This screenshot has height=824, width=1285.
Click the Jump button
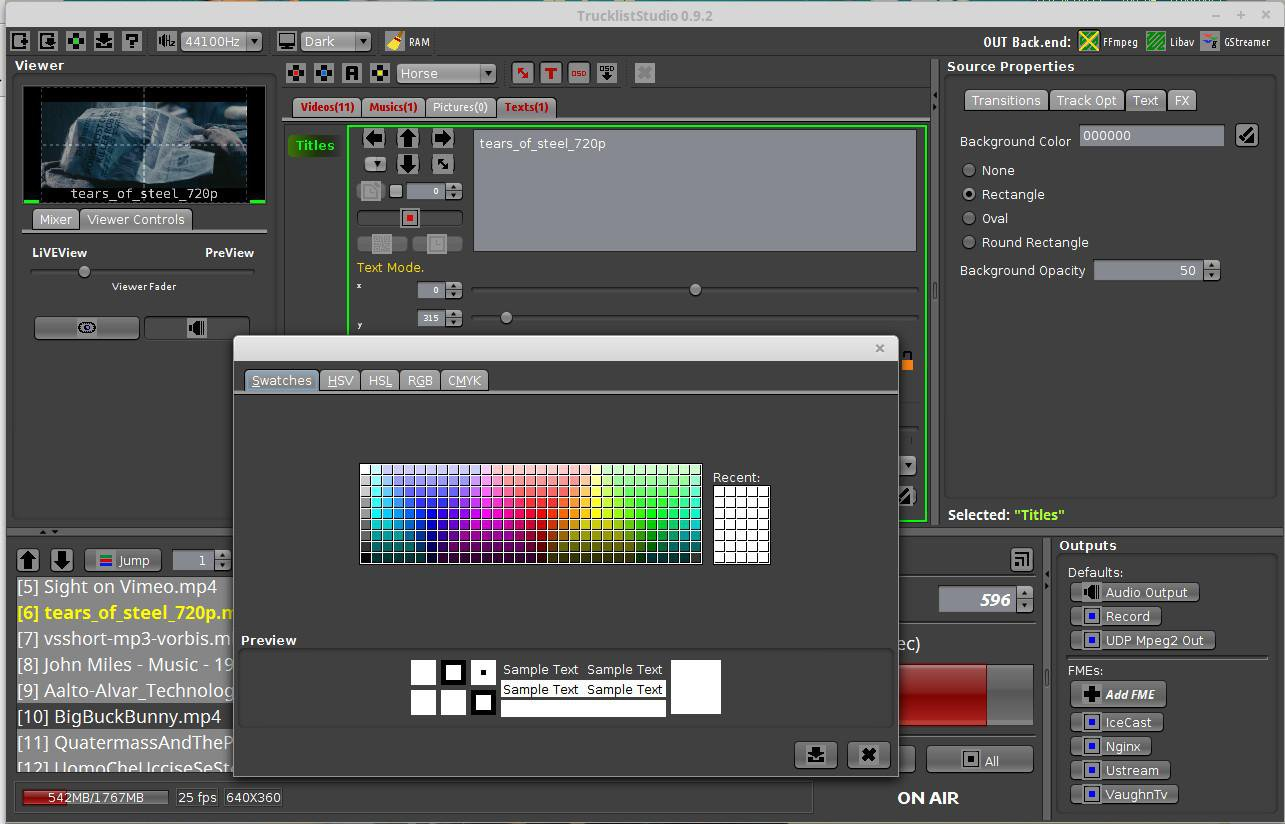click(123, 560)
